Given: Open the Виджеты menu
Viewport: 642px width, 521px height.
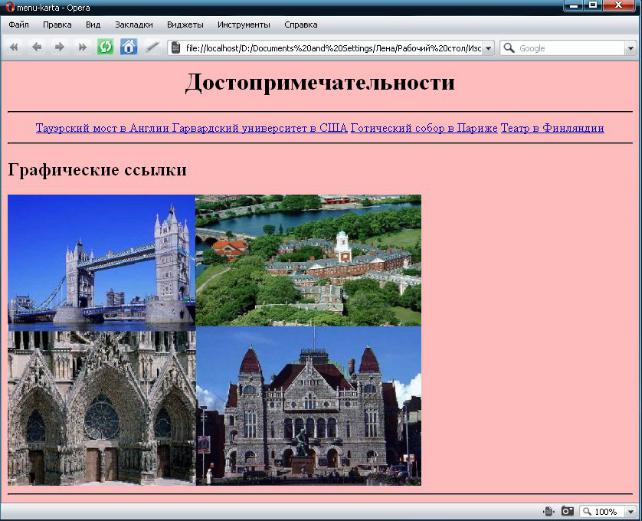Looking at the screenshot, I should coord(185,25).
